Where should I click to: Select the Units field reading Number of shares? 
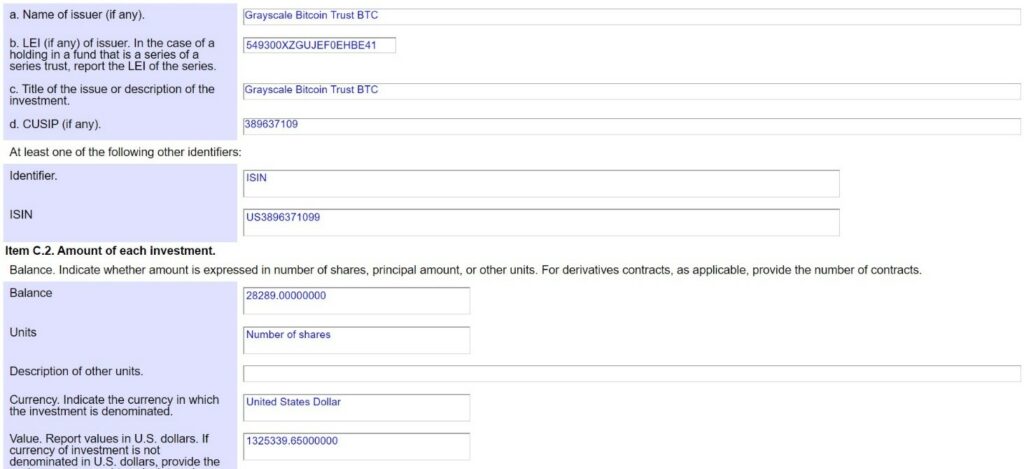(x=357, y=340)
